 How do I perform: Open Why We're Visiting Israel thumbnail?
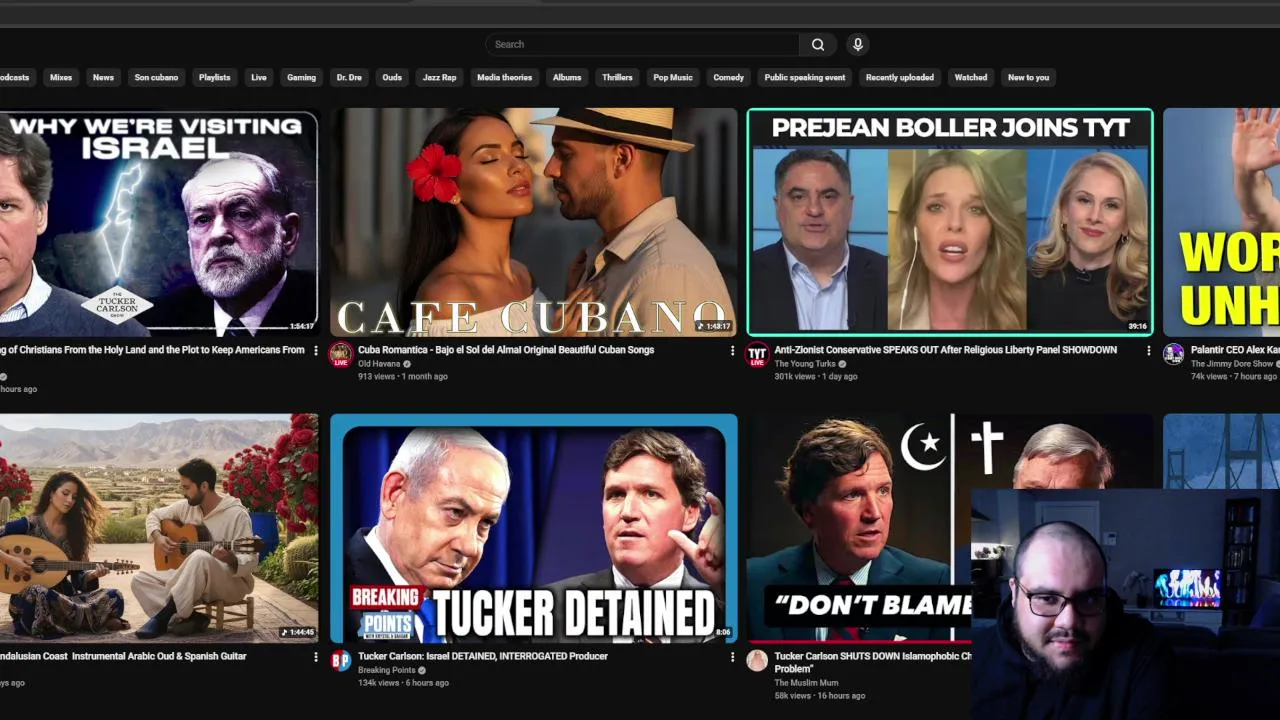(x=159, y=222)
